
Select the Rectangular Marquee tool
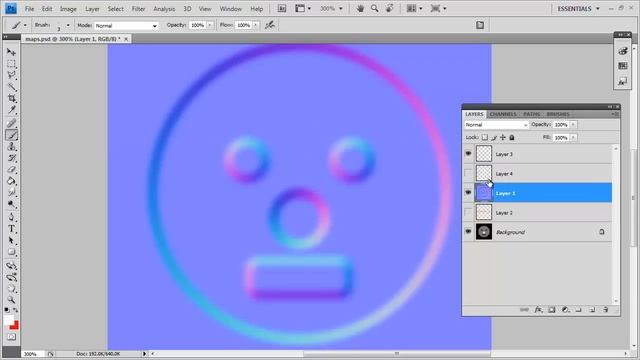[x=11, y=64]
